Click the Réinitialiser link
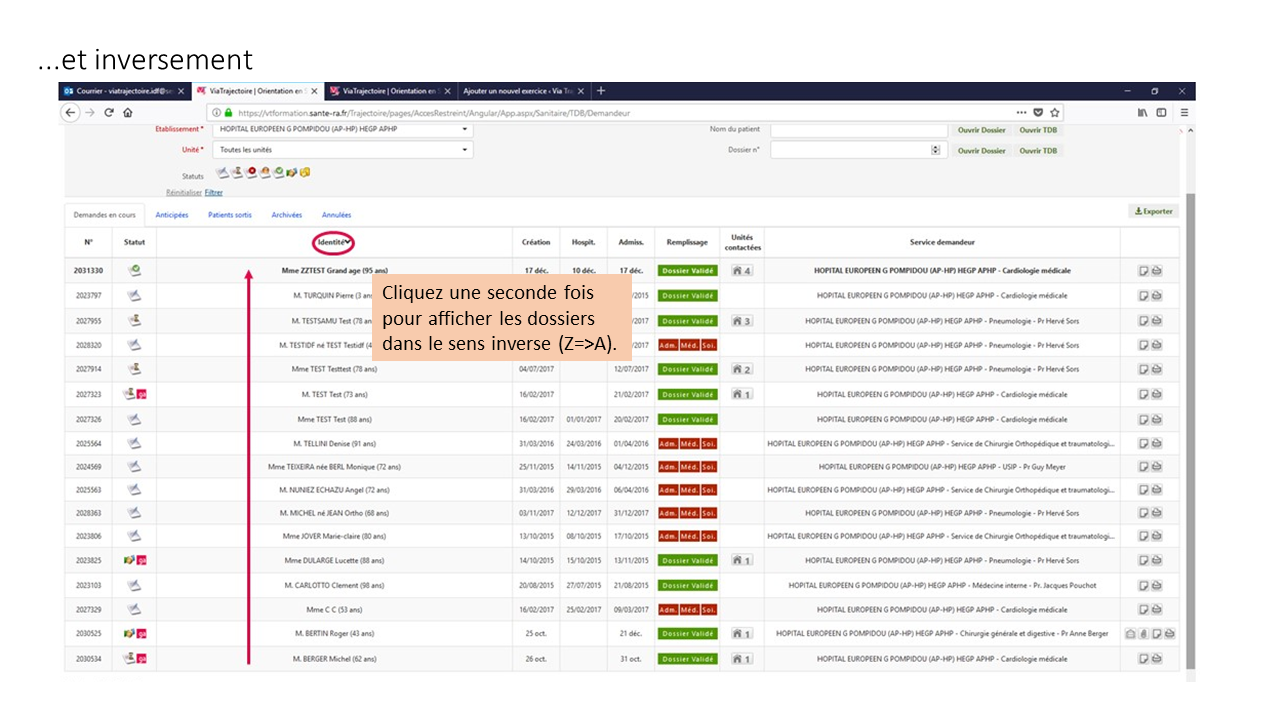Viewport: 1280px width, 720px height. (x=183, y=192)
